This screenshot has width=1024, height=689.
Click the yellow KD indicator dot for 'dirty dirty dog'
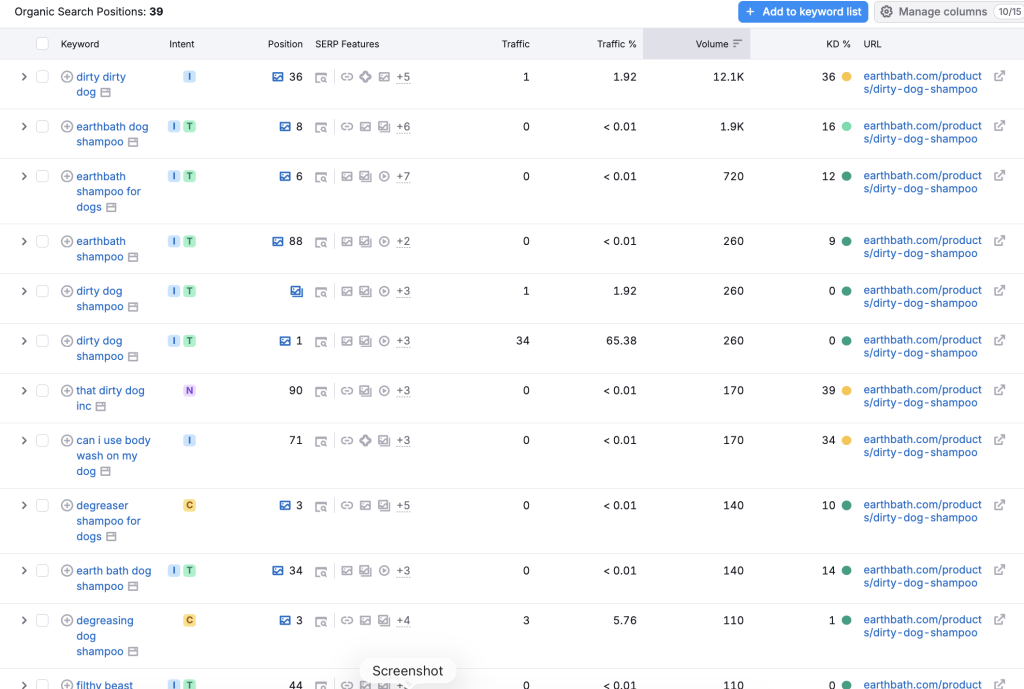pyautogui.click(x=846, y=77)
